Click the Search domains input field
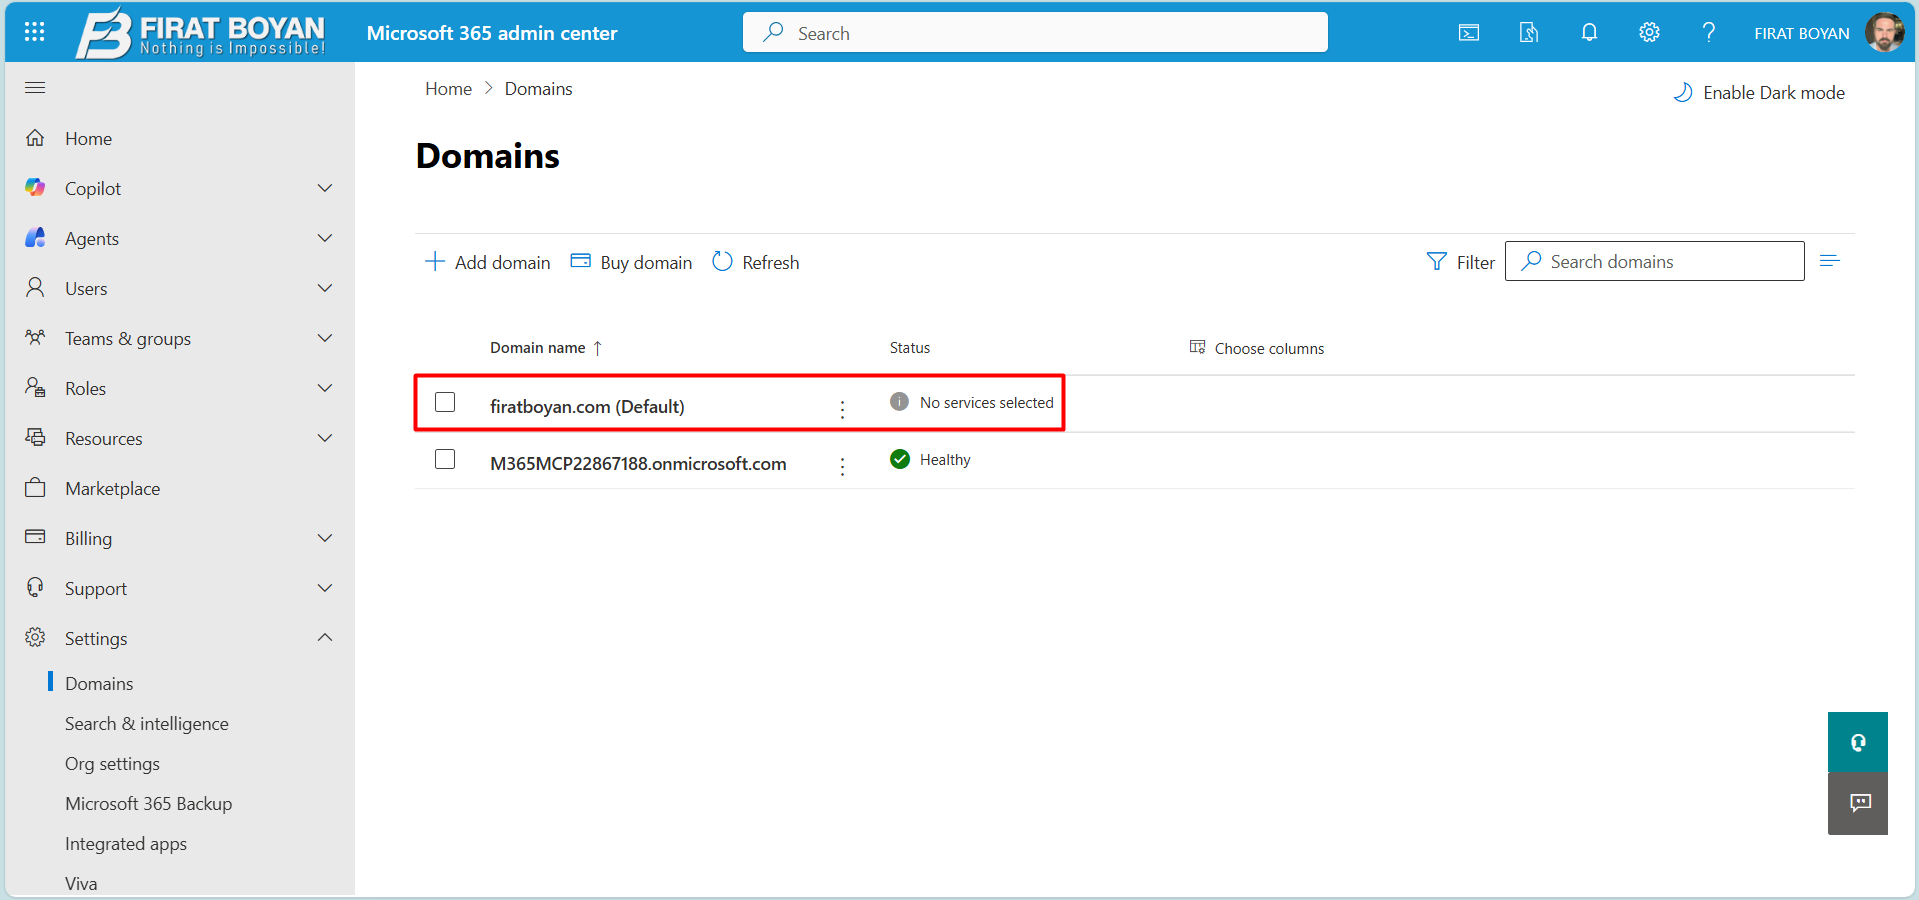The width and height of the screenshot is (1919, 900). point(1654,261)
